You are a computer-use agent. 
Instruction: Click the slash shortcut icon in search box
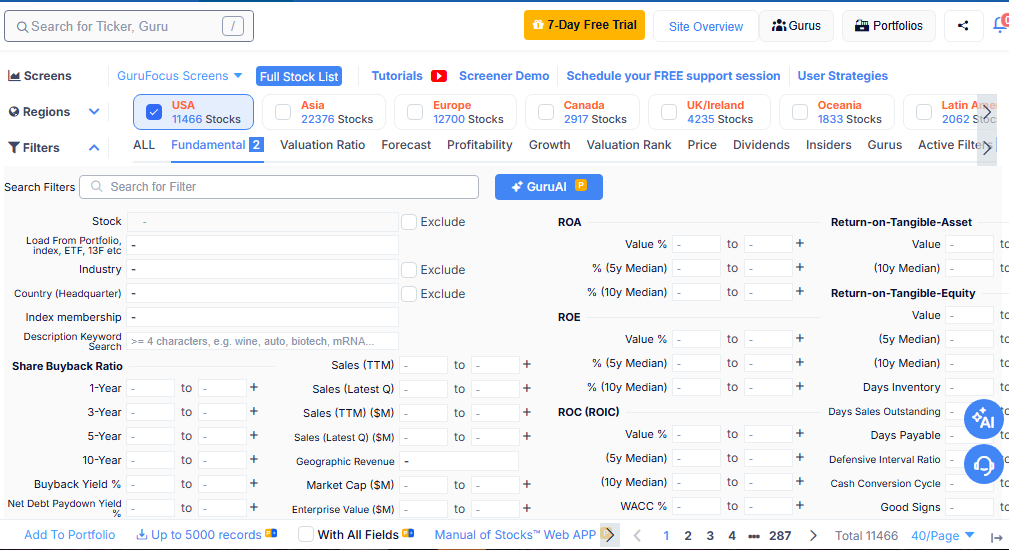(x=233, y=26)
